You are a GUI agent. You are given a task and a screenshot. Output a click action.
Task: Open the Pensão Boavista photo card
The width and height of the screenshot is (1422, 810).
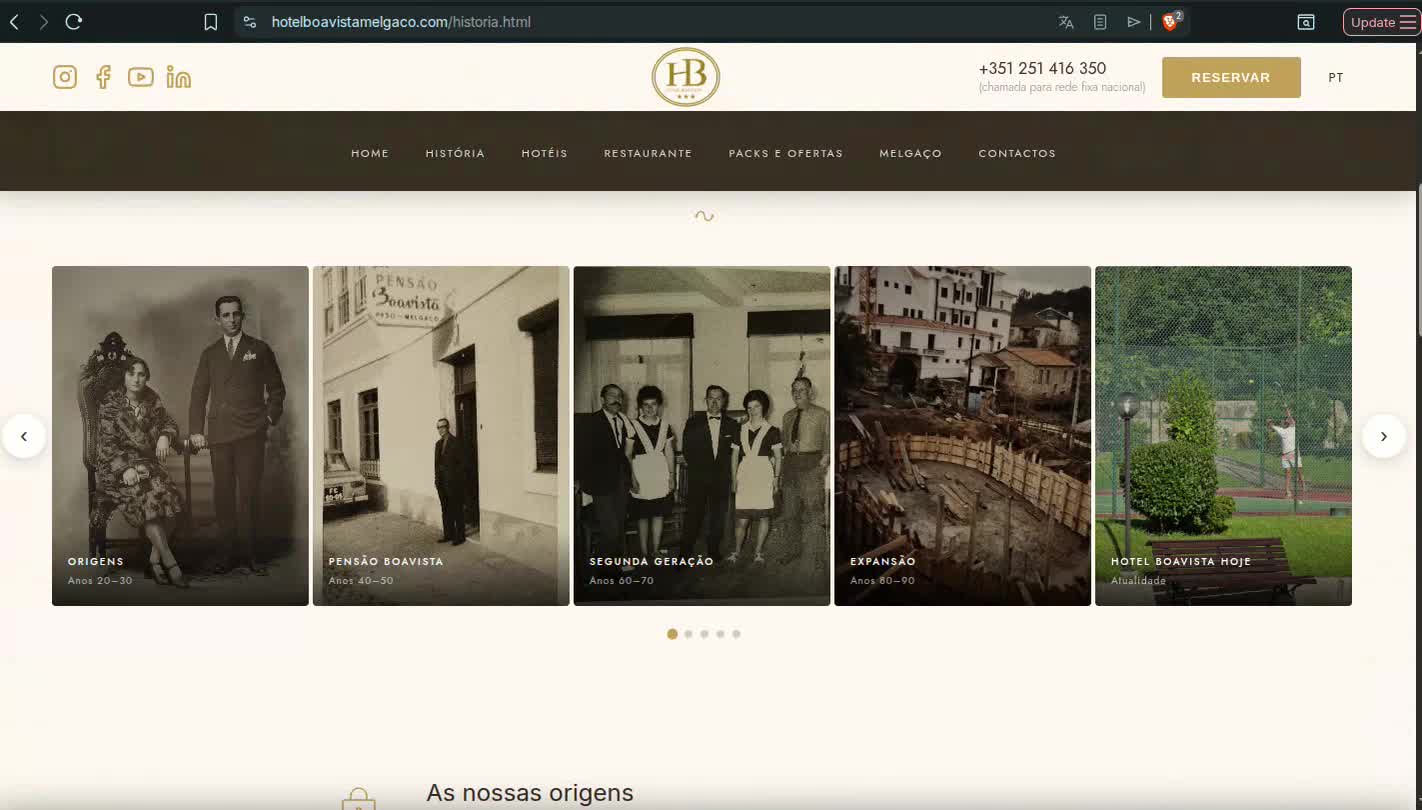pyautogui.click(x=441, y=436)
